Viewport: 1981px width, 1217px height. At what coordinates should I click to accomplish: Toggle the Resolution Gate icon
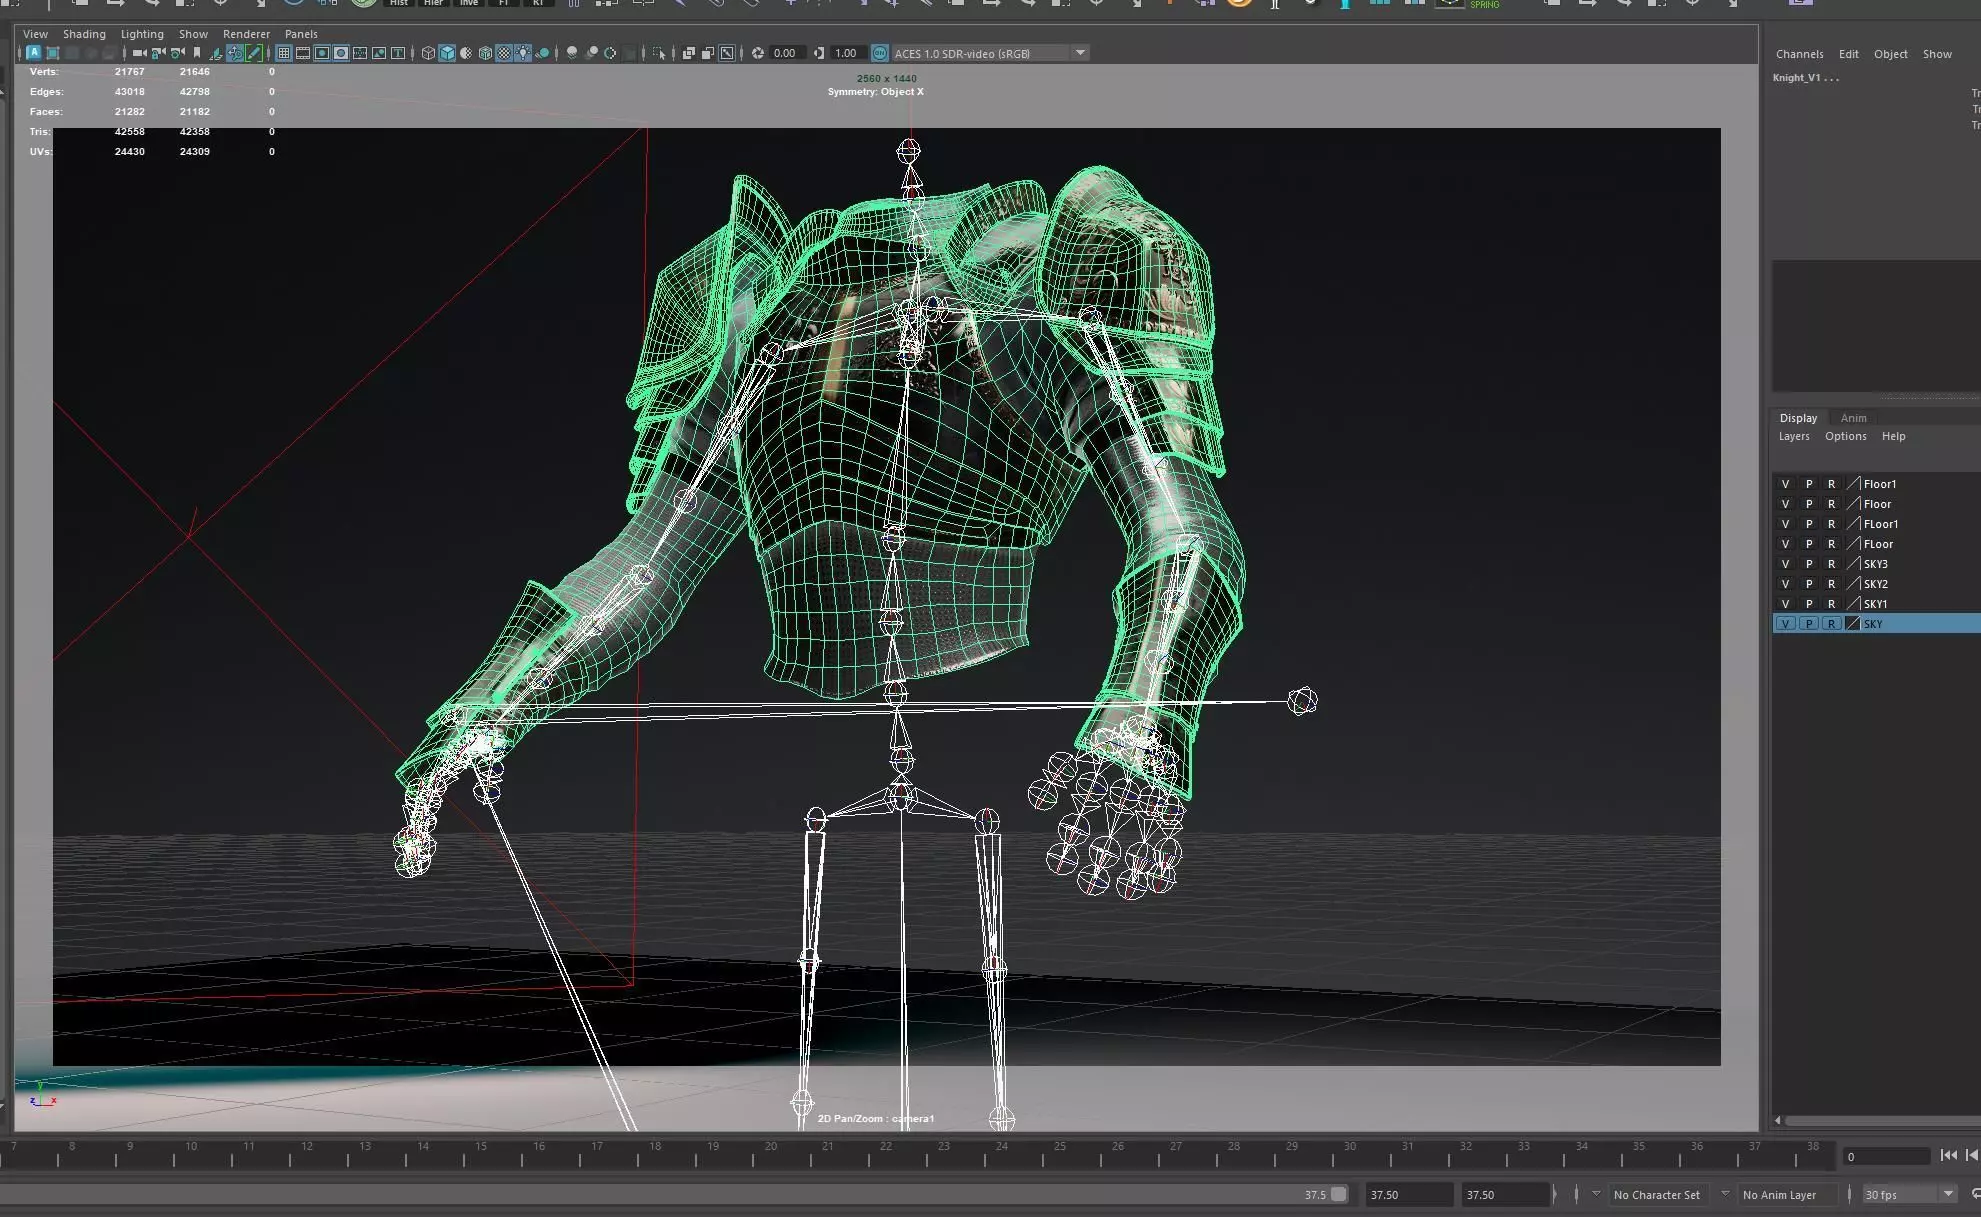coord(322,53)
